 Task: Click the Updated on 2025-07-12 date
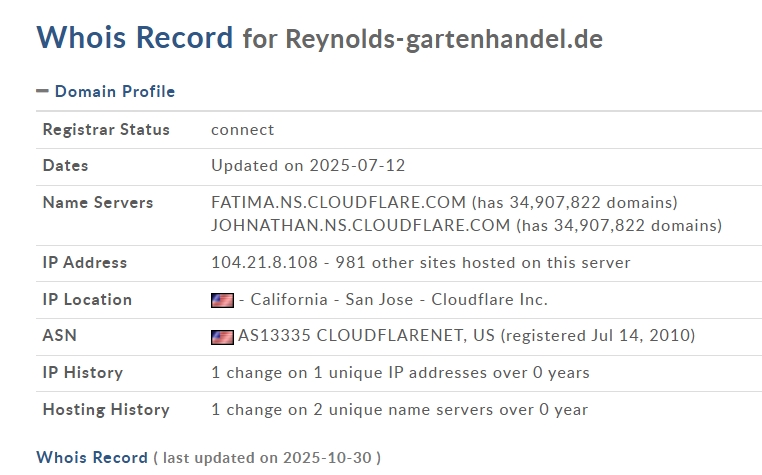coord(308,166)
